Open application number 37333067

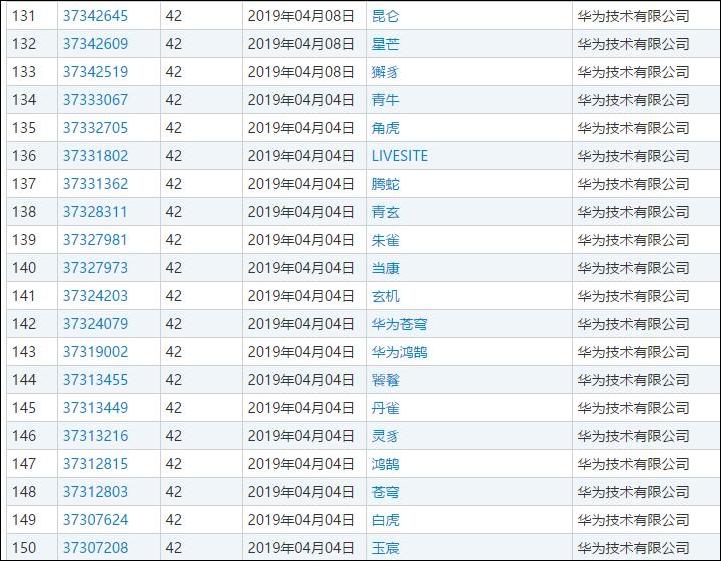coord(95,100)
